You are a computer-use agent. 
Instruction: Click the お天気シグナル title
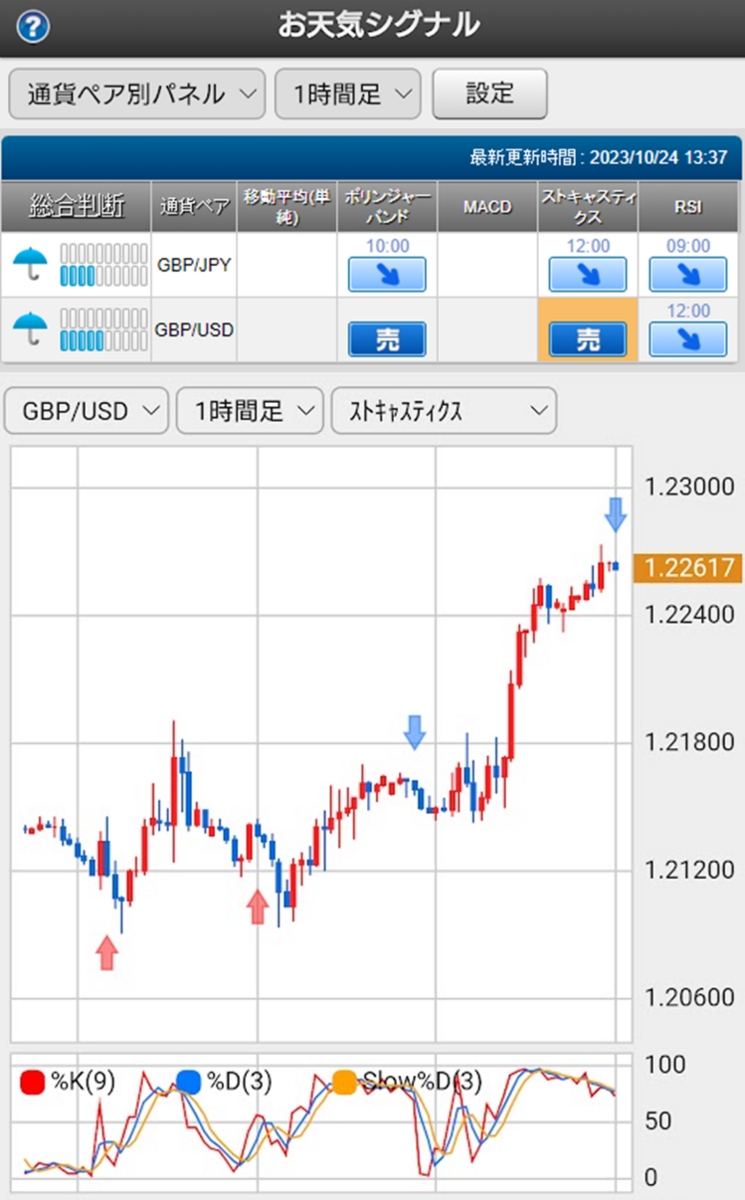[x=378, y=26]
